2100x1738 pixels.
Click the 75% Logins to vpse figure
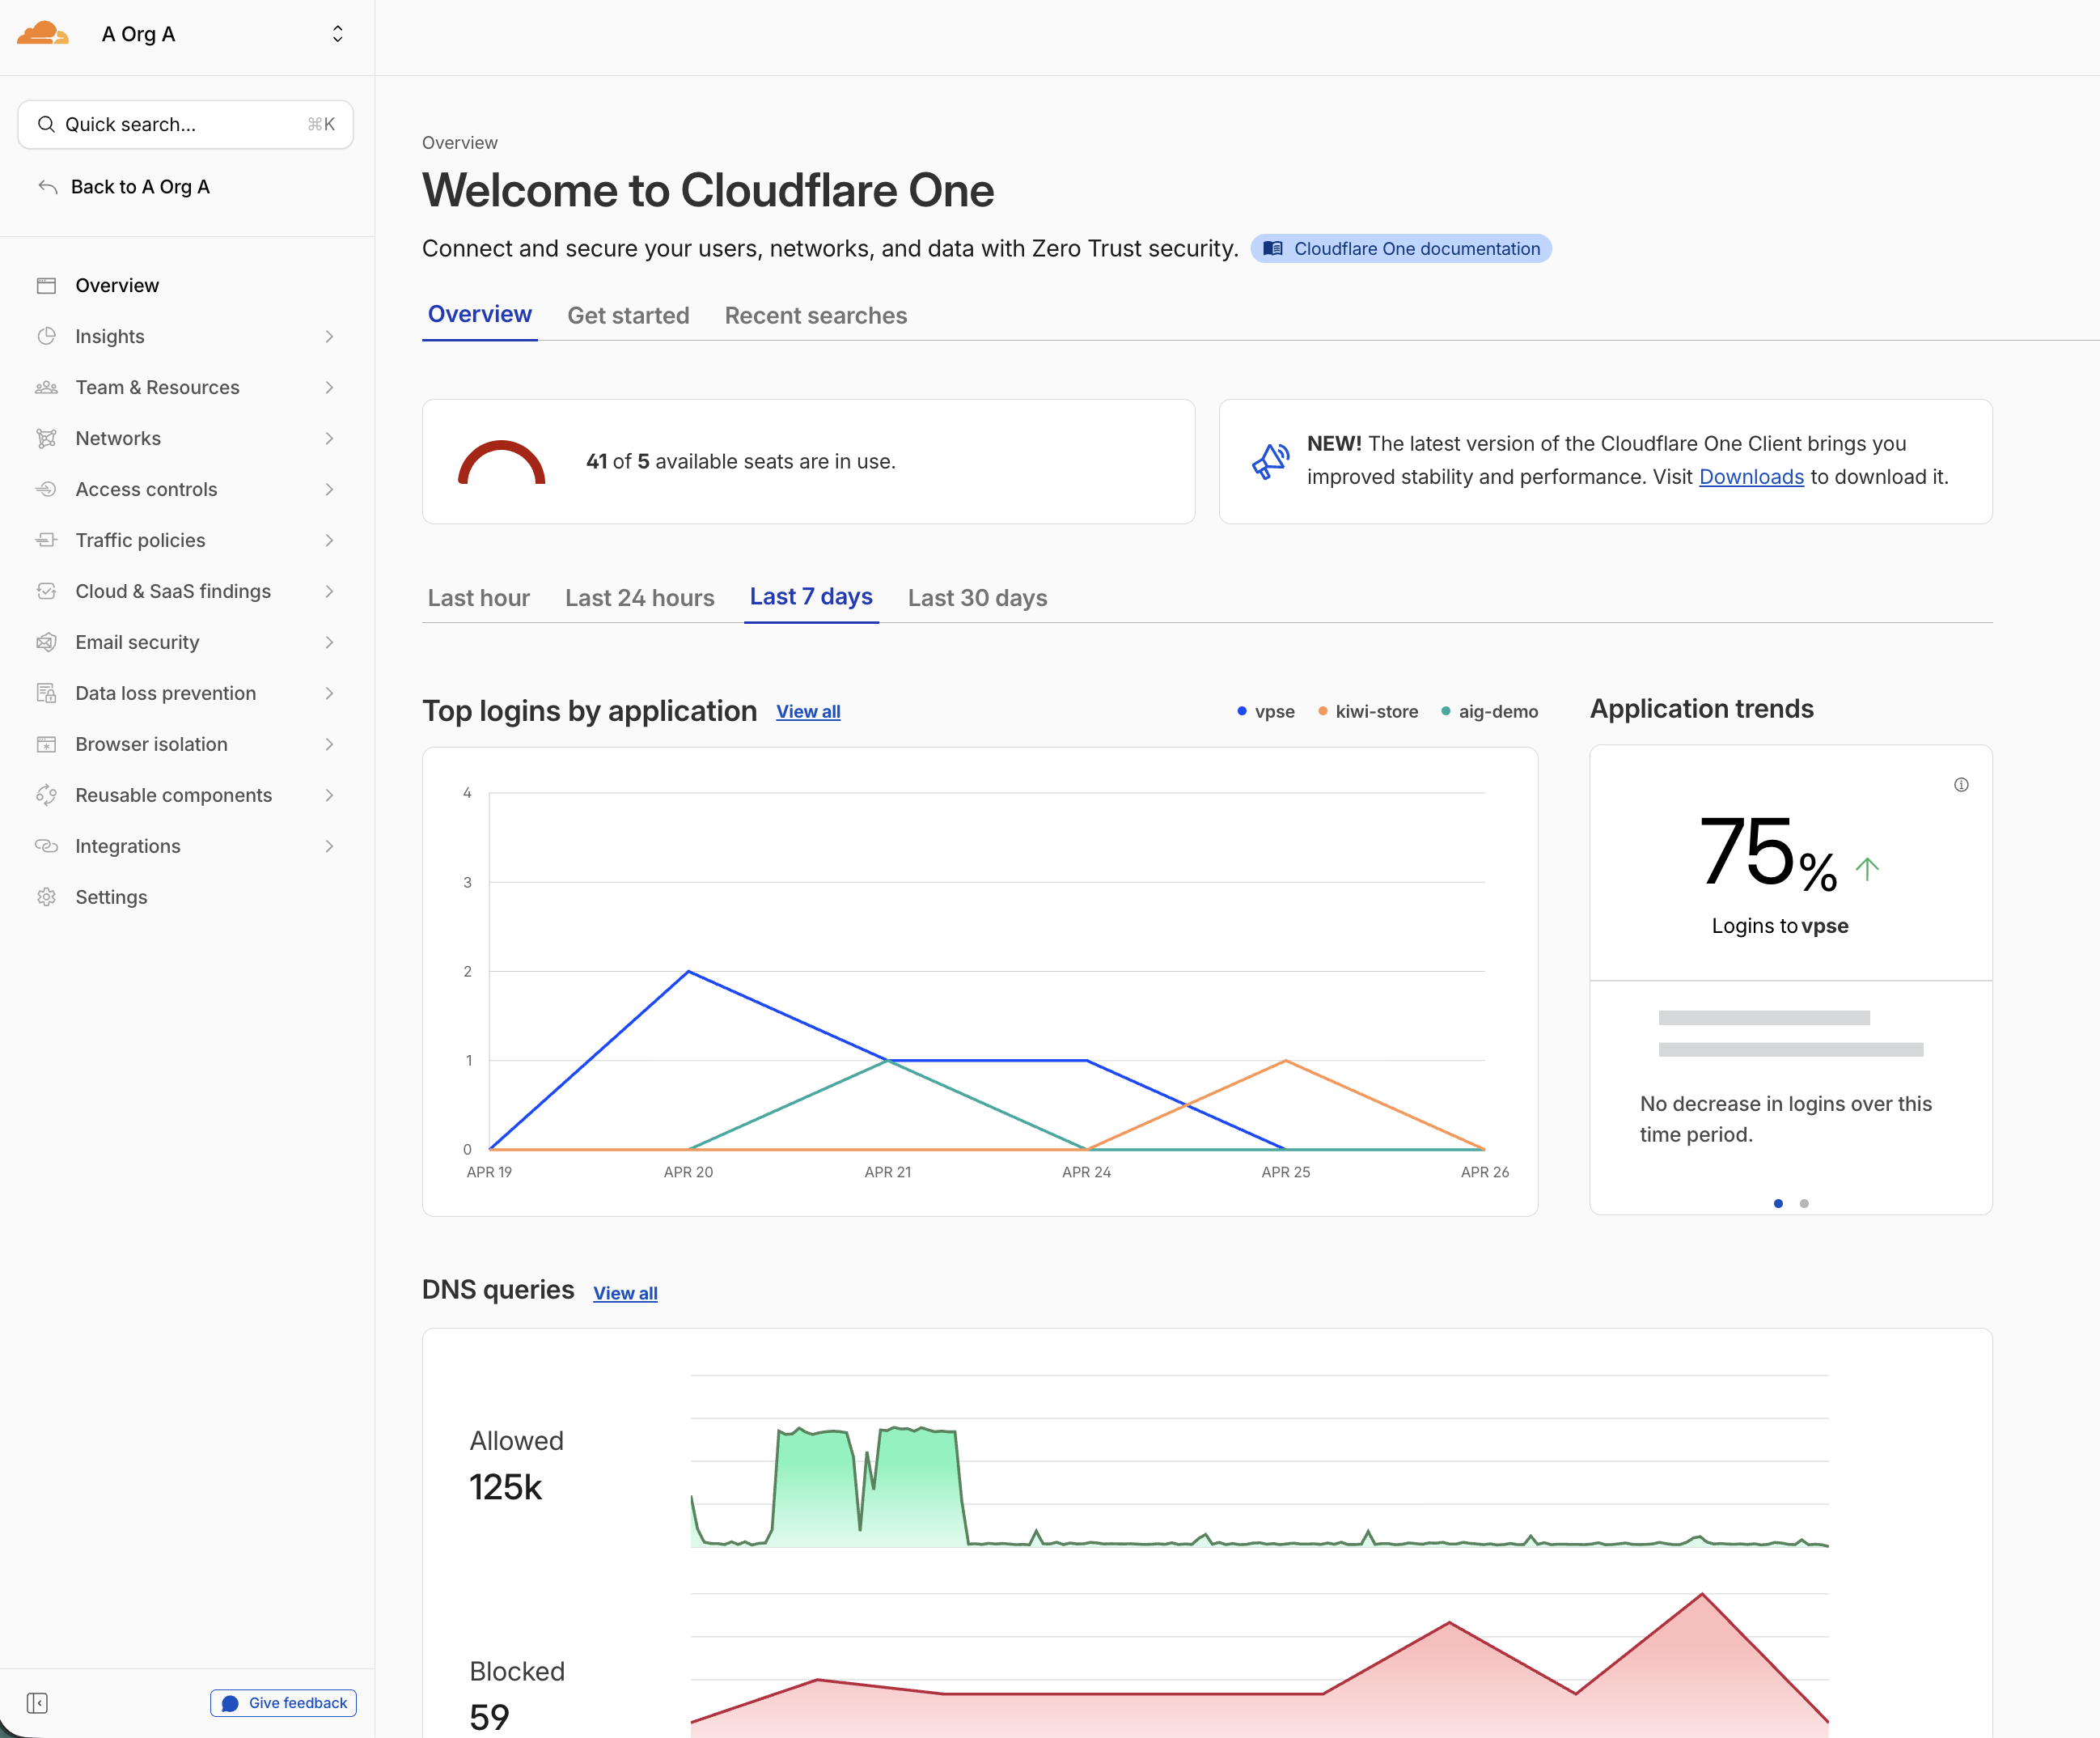coord(1768,852)
